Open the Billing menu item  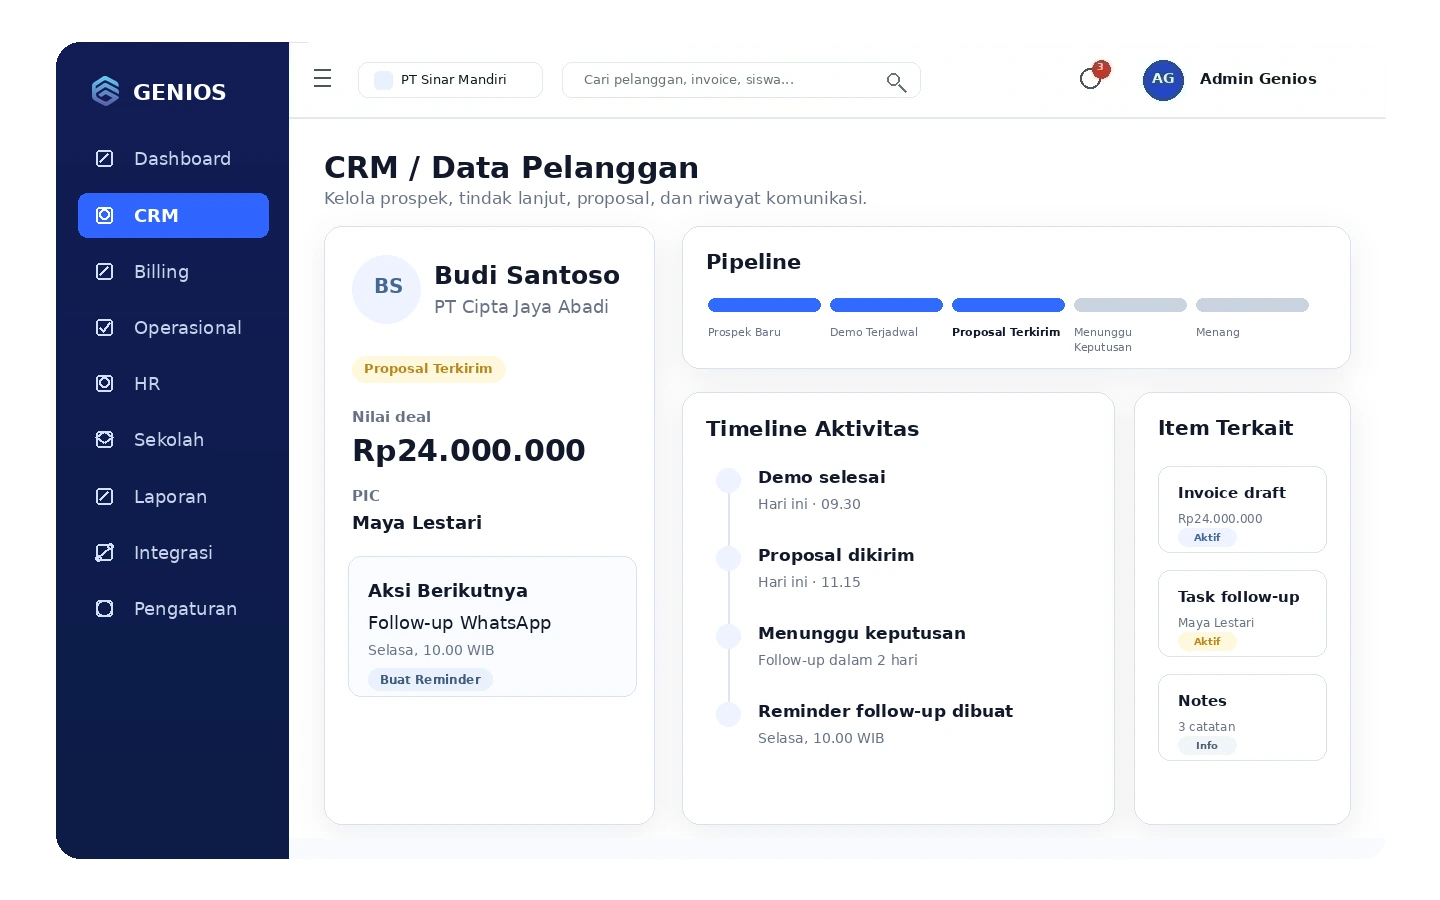[x=173, y=271]
